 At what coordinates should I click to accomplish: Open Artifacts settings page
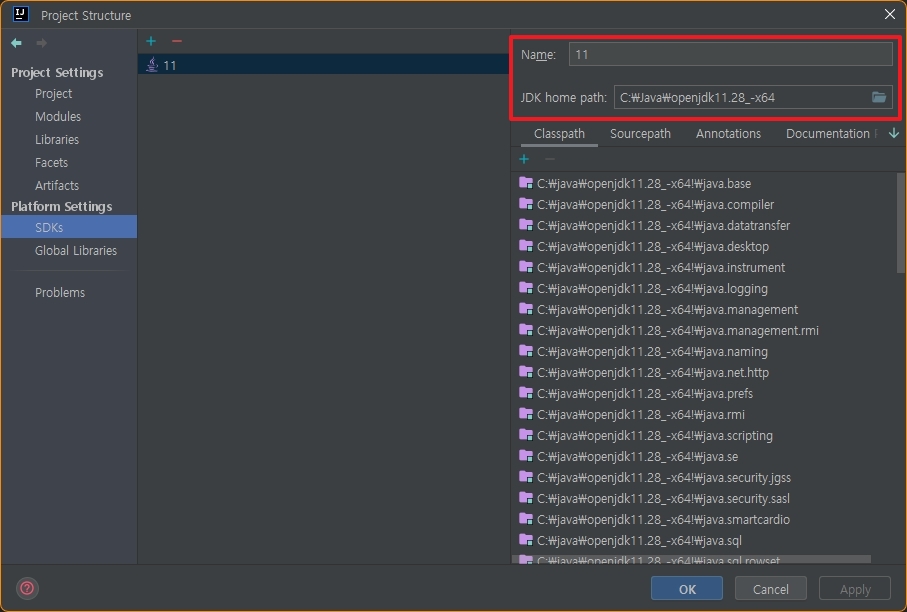(57, 186)
